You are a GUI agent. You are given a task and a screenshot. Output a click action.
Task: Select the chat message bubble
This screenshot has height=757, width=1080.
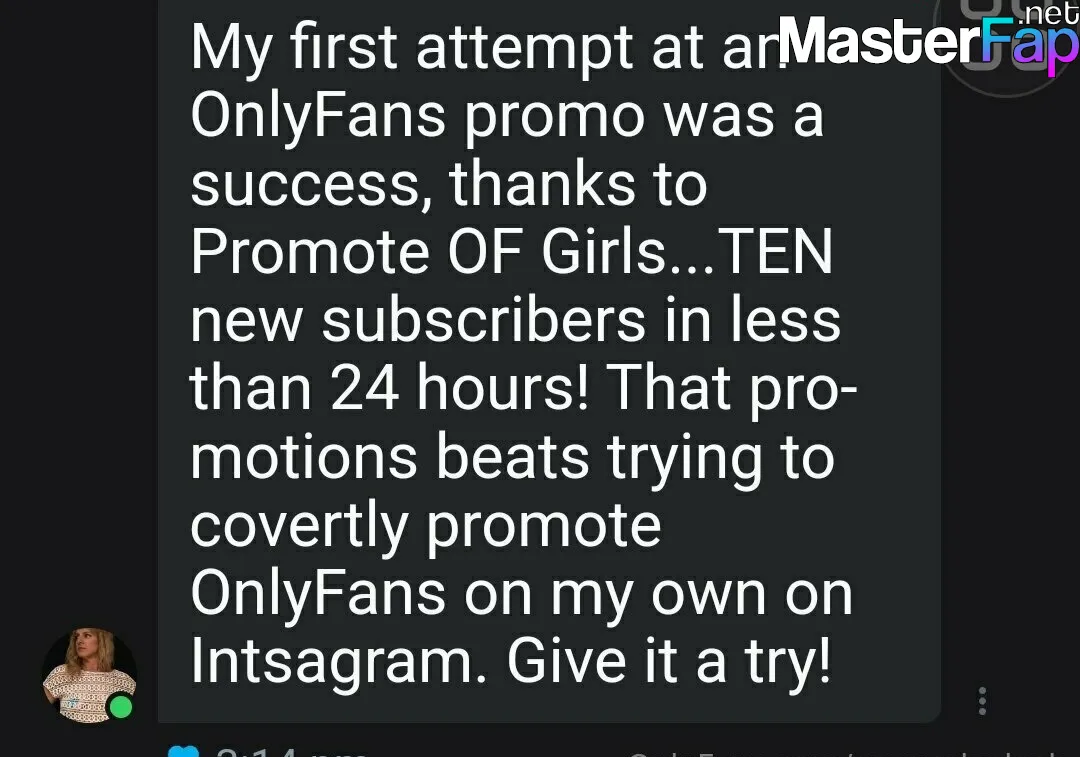tap(550, 361)
